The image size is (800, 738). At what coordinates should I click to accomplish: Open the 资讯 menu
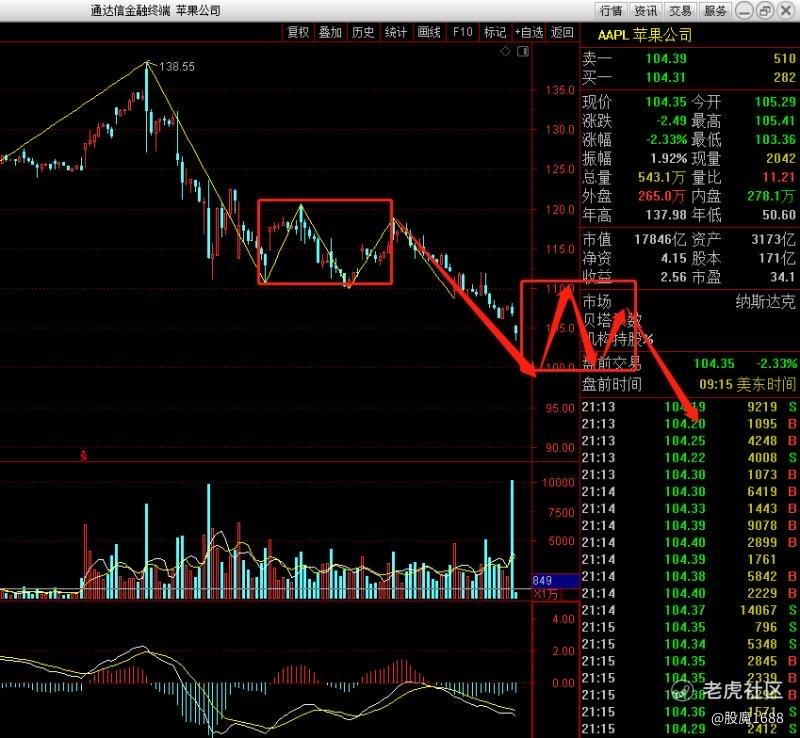coord(645,11)
